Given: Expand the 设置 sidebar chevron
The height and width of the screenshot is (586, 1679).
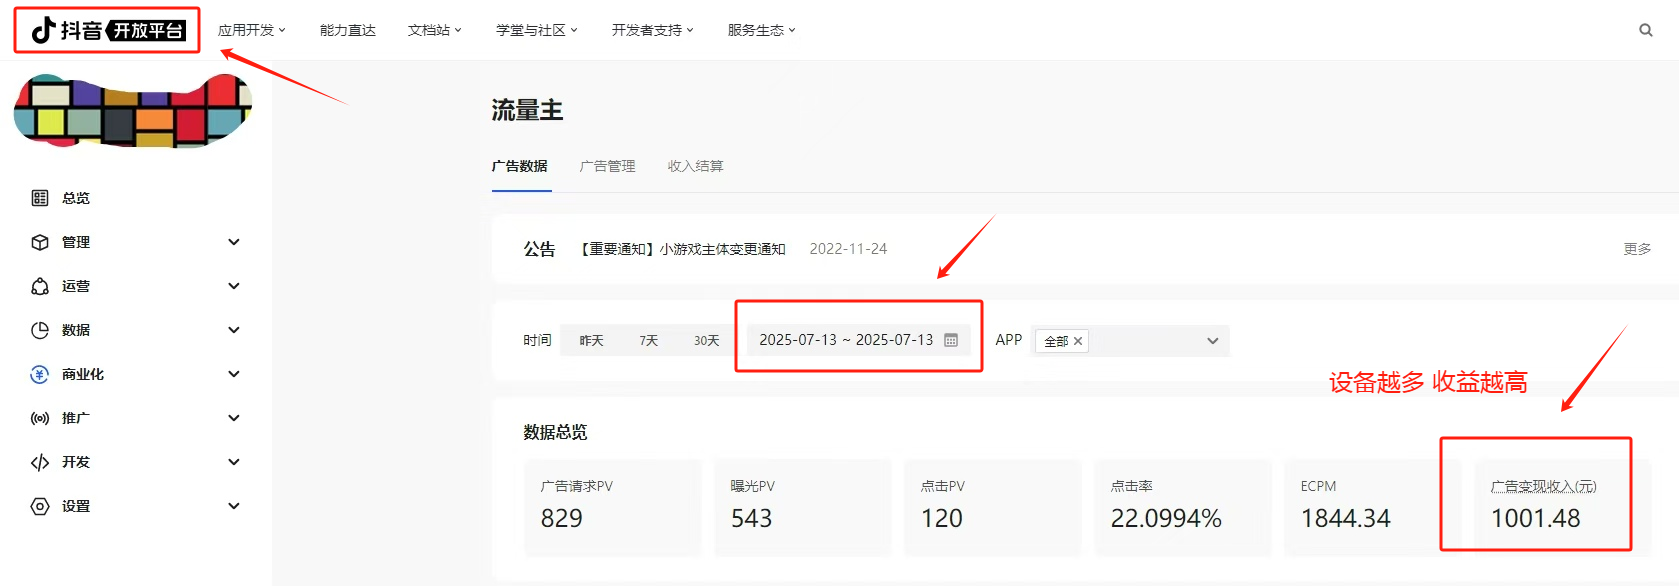Looking at the screenshot, I should (234, 506).
